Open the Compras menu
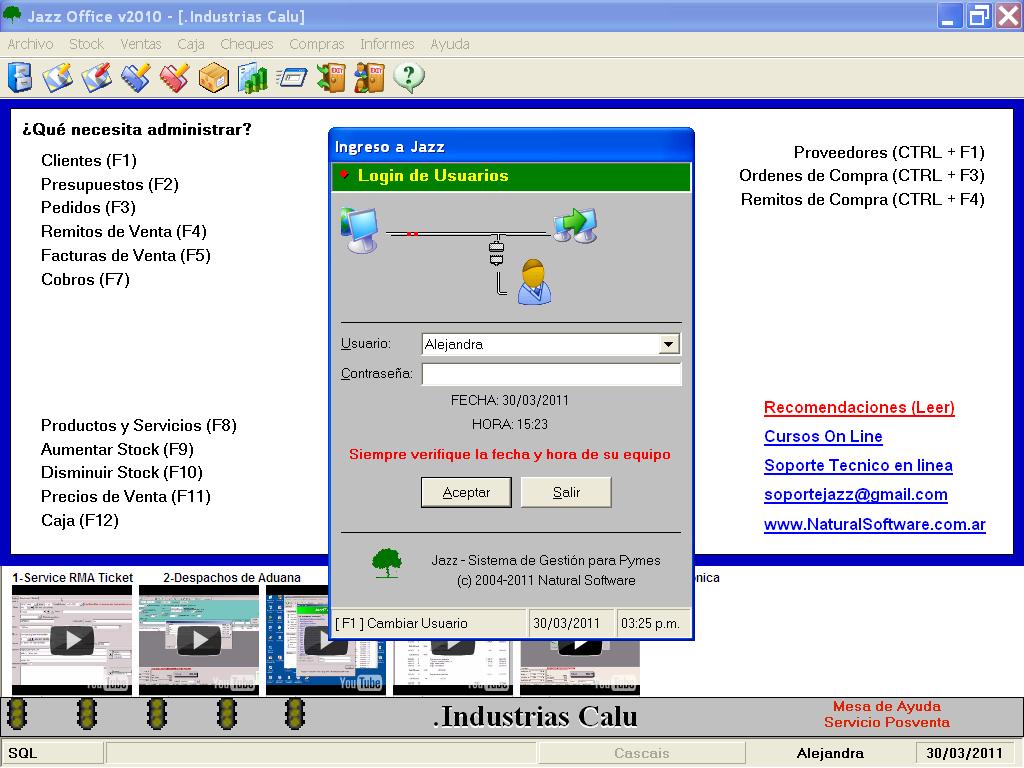The height and width of the screenshot is (768, 1024). pyautogui.click(x=316, y=44)
